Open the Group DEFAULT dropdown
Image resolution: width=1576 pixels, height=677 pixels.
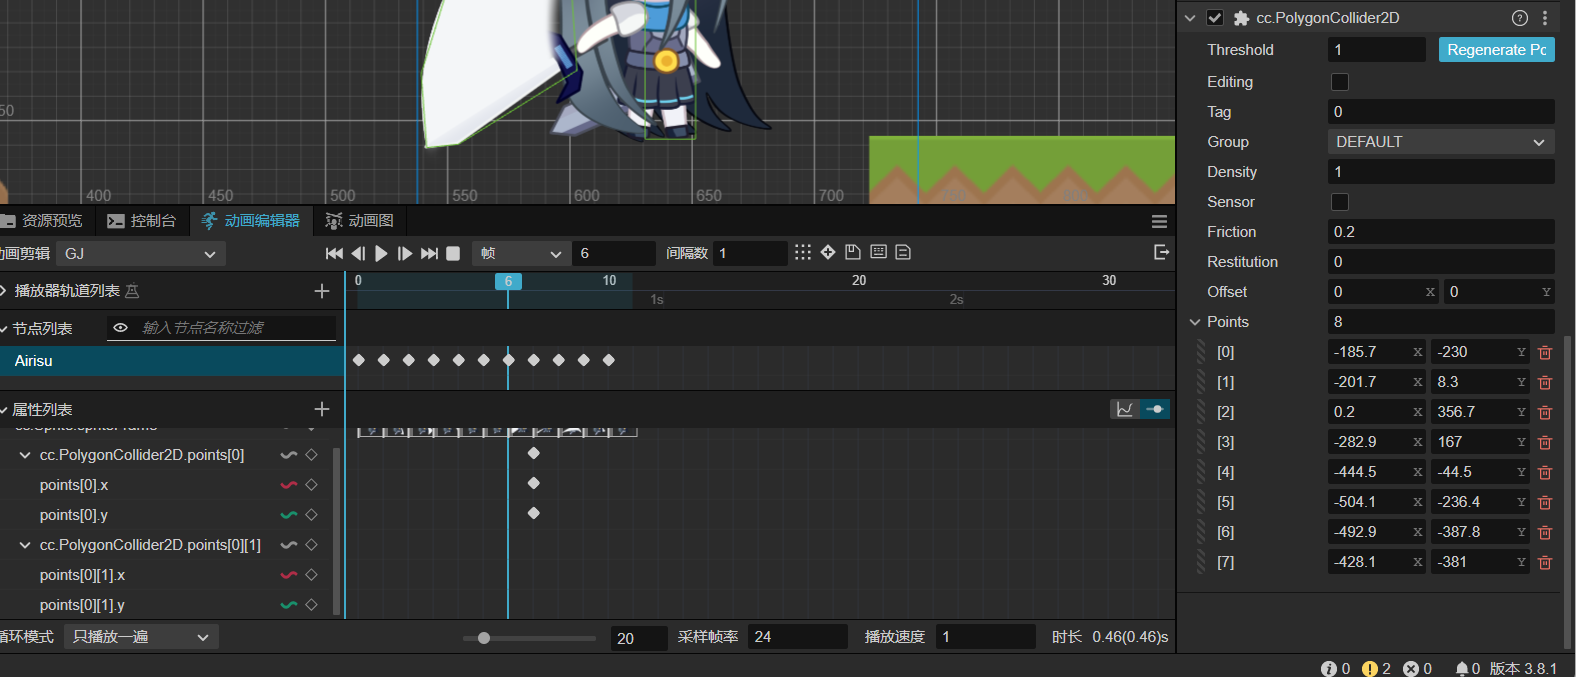click(x=1441, y=142)
